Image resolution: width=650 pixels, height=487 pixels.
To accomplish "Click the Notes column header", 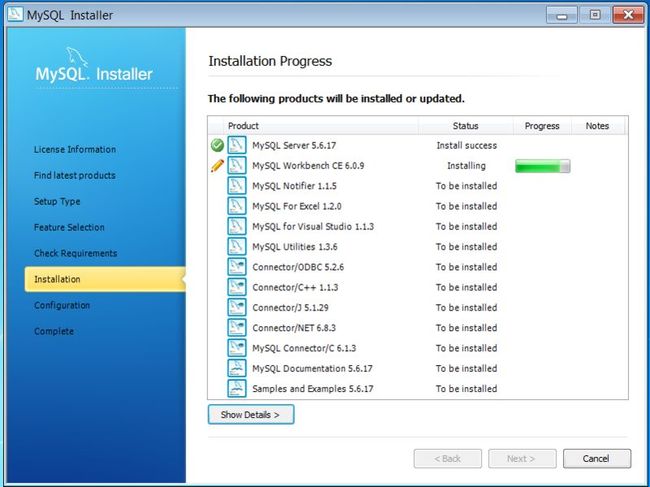I will click(x=597, y=126).
